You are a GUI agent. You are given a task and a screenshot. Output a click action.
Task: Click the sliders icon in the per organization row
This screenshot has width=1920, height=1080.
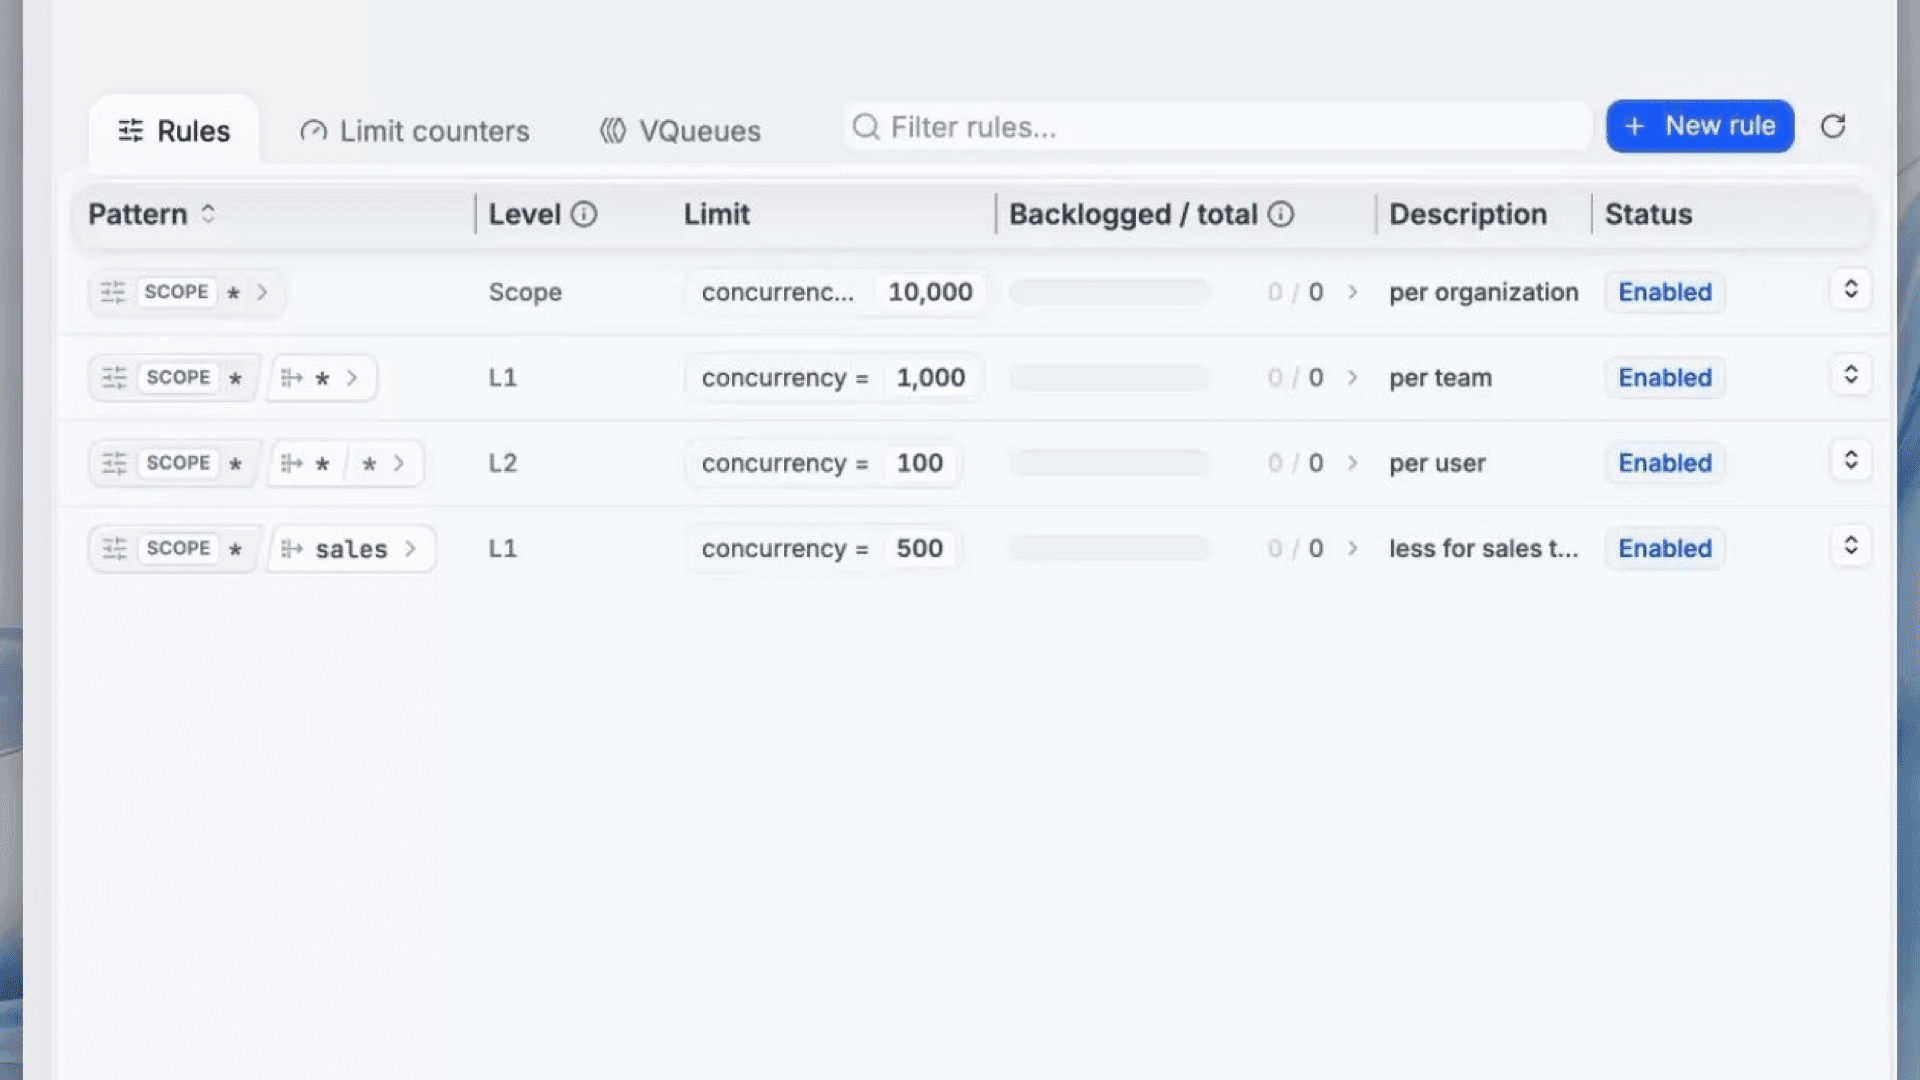[113, 292]
